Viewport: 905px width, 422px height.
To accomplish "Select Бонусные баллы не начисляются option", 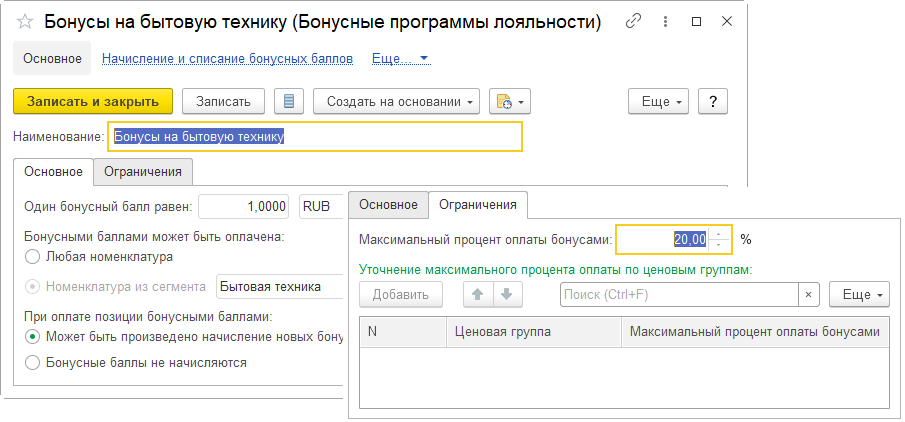I will click(x=33, y=363).
